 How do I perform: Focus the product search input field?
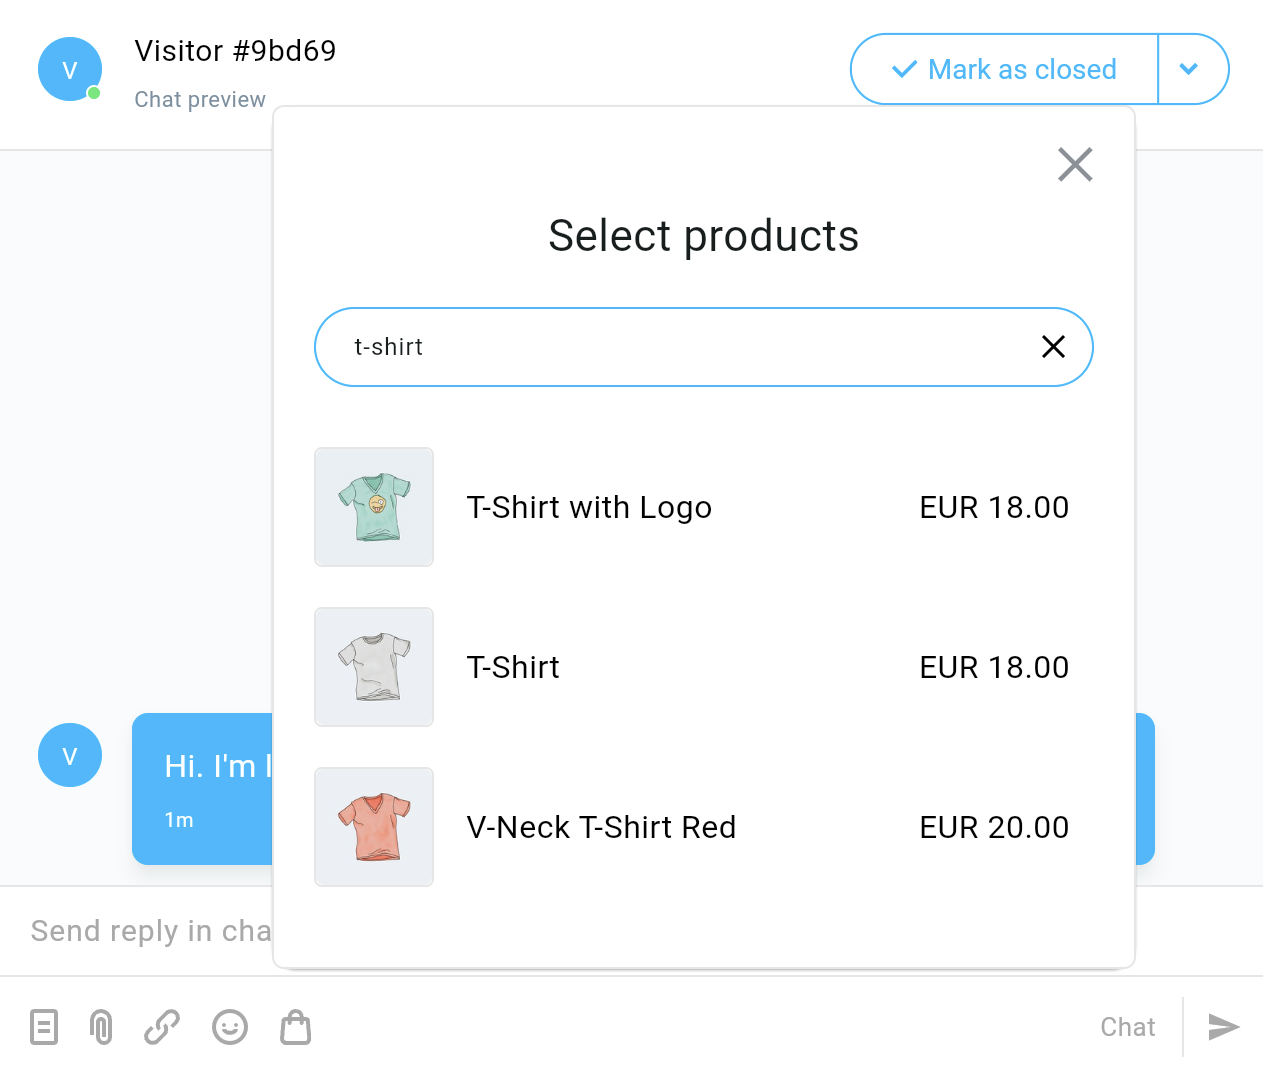tap(680, 347)
